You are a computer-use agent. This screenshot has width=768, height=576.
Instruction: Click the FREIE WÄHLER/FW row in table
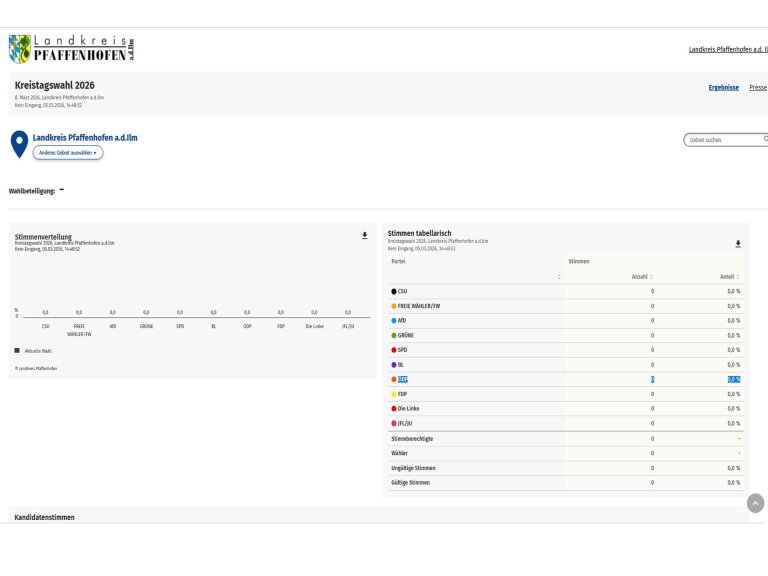pyautogui.click(x=565, y=306)
